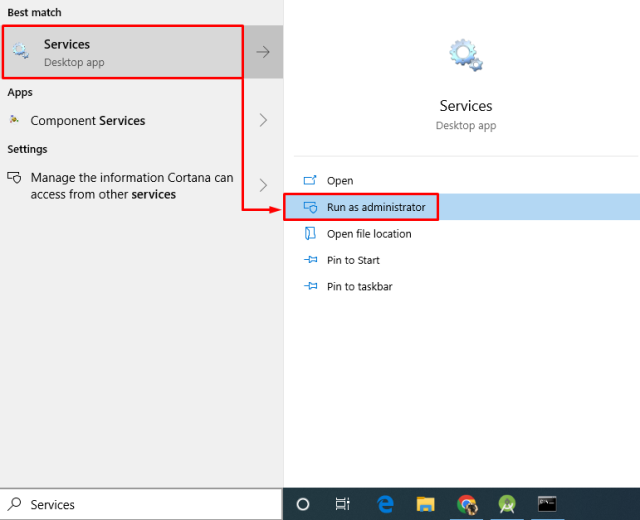Click the Cortana circle icon in taskbar
This screenshot has width=640, height=520.
pyautogui.click(x=303, y=504)
